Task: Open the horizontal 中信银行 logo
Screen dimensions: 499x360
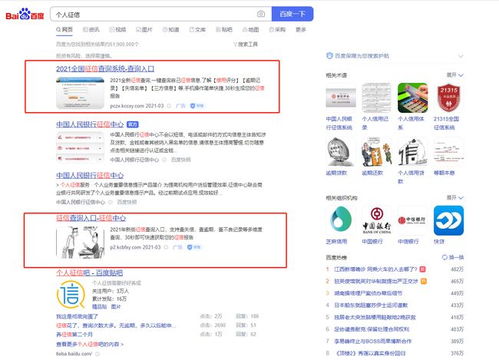Action: point(412,220)
